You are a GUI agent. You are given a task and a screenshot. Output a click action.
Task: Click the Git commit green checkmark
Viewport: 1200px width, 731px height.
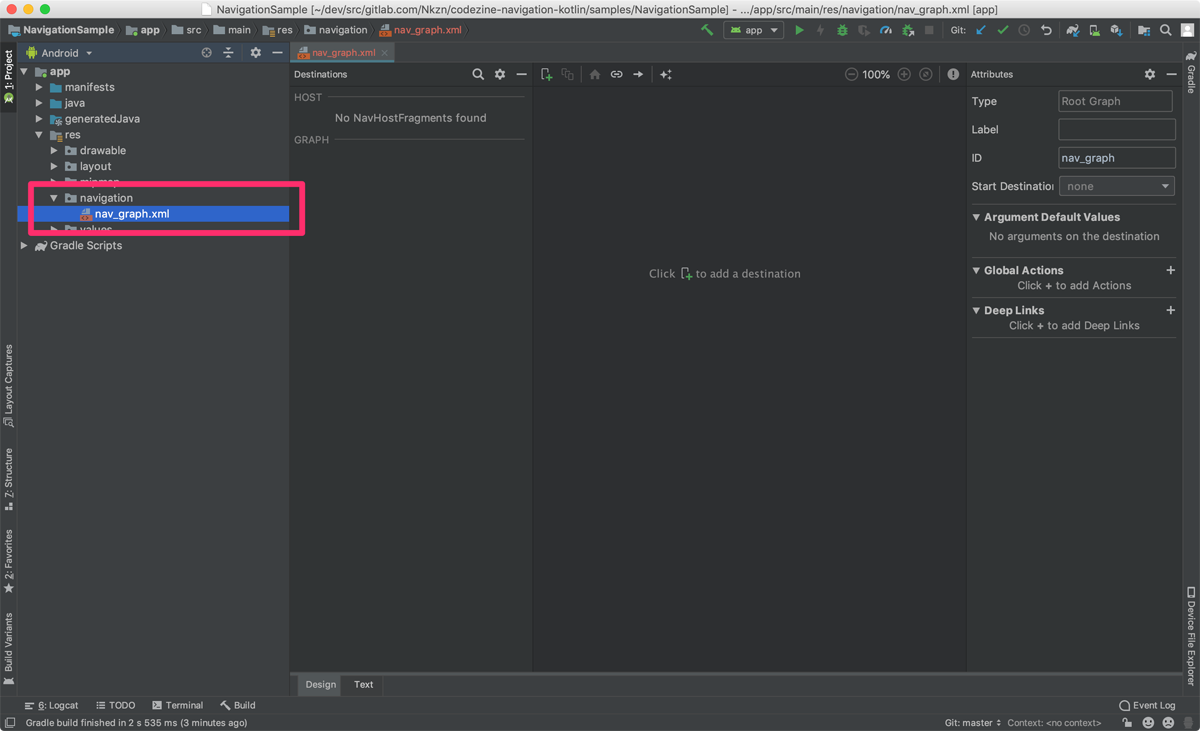[1003, 30]
